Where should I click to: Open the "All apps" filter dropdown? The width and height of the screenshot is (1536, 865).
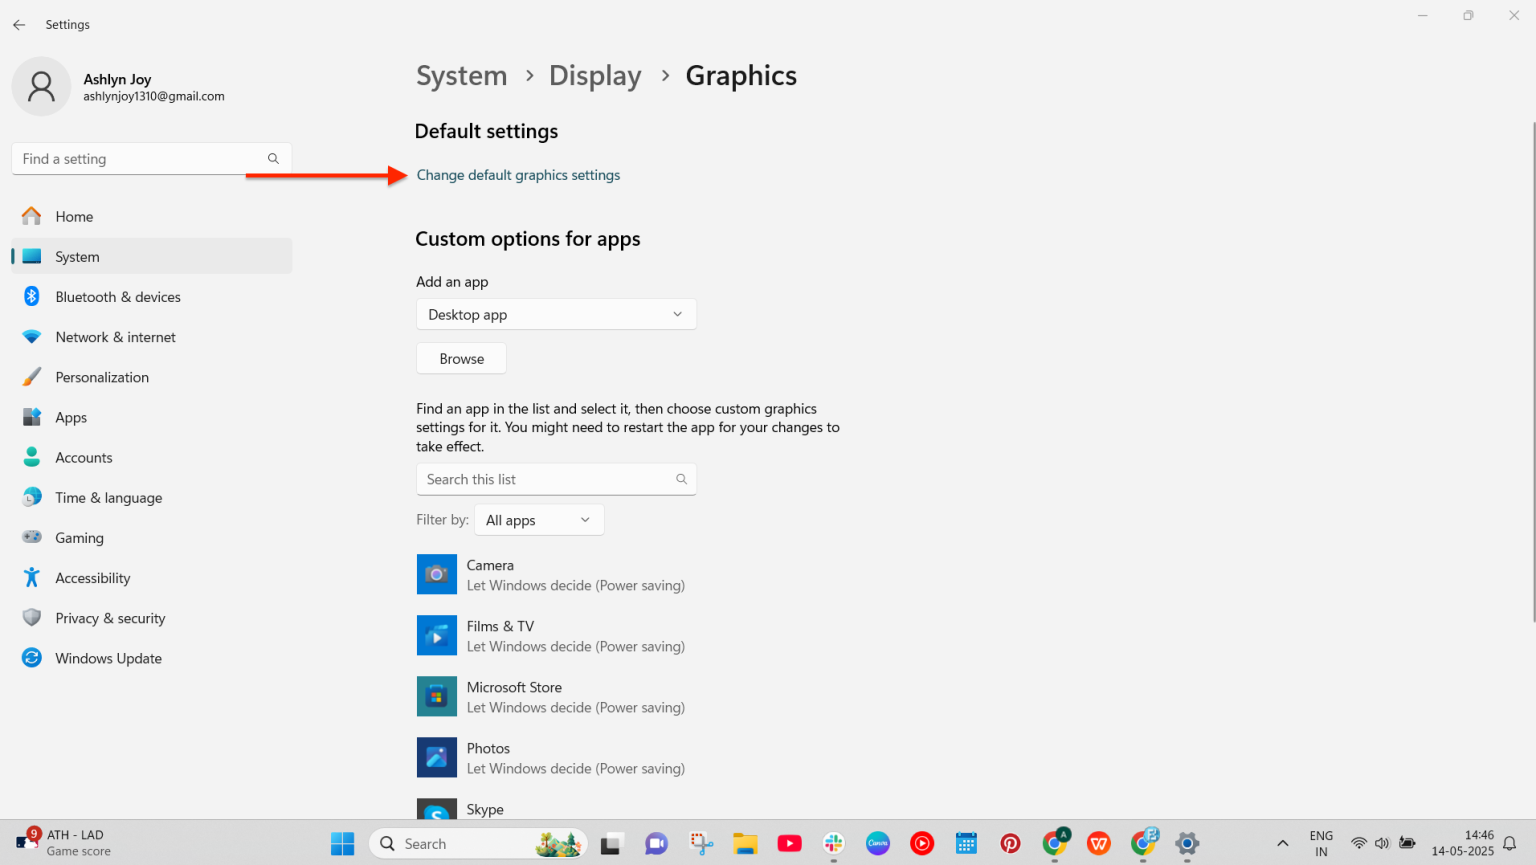(x=538, y=519)
